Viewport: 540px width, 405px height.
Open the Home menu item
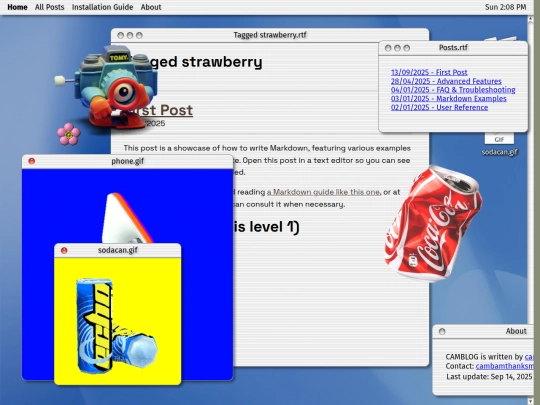17,7
